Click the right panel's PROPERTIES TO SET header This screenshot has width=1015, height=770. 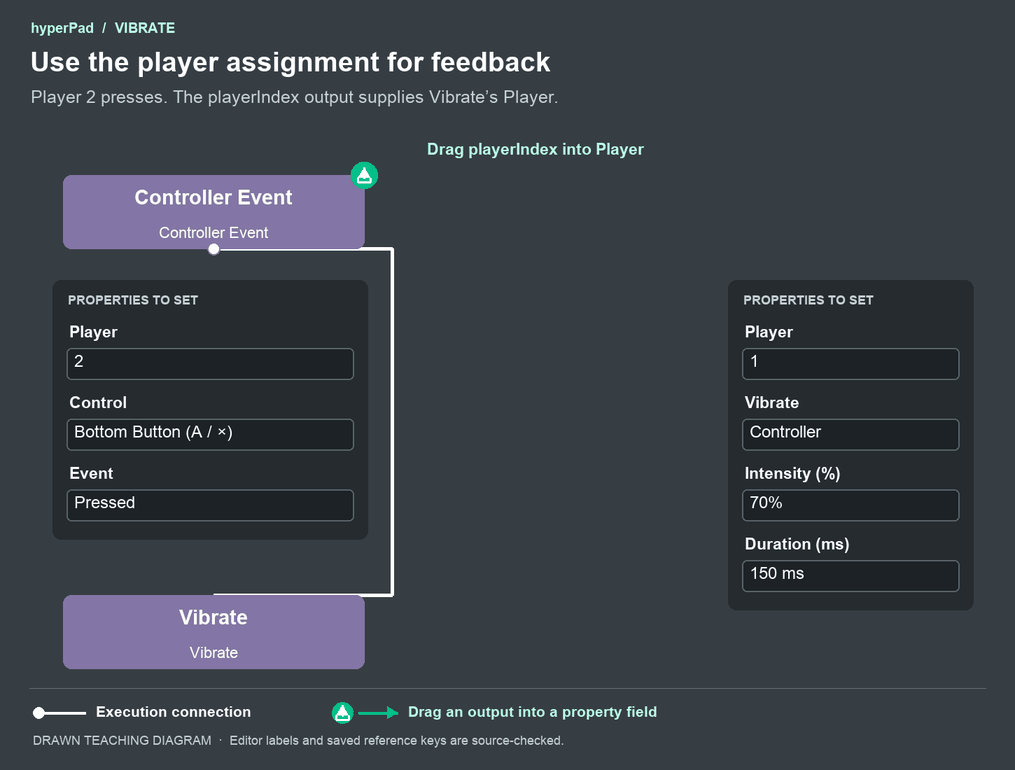tap(808, 300)
